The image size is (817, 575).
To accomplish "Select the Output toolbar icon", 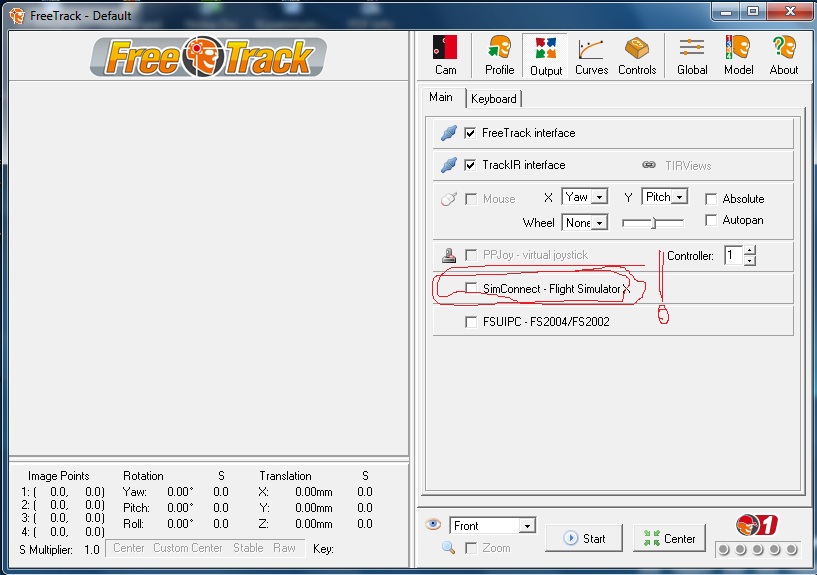I will (x=546, y=55).
